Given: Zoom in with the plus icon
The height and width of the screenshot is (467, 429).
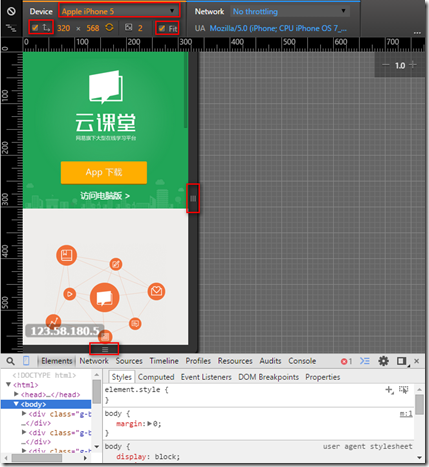Looking at the screenshot, I should pos(413,65).
